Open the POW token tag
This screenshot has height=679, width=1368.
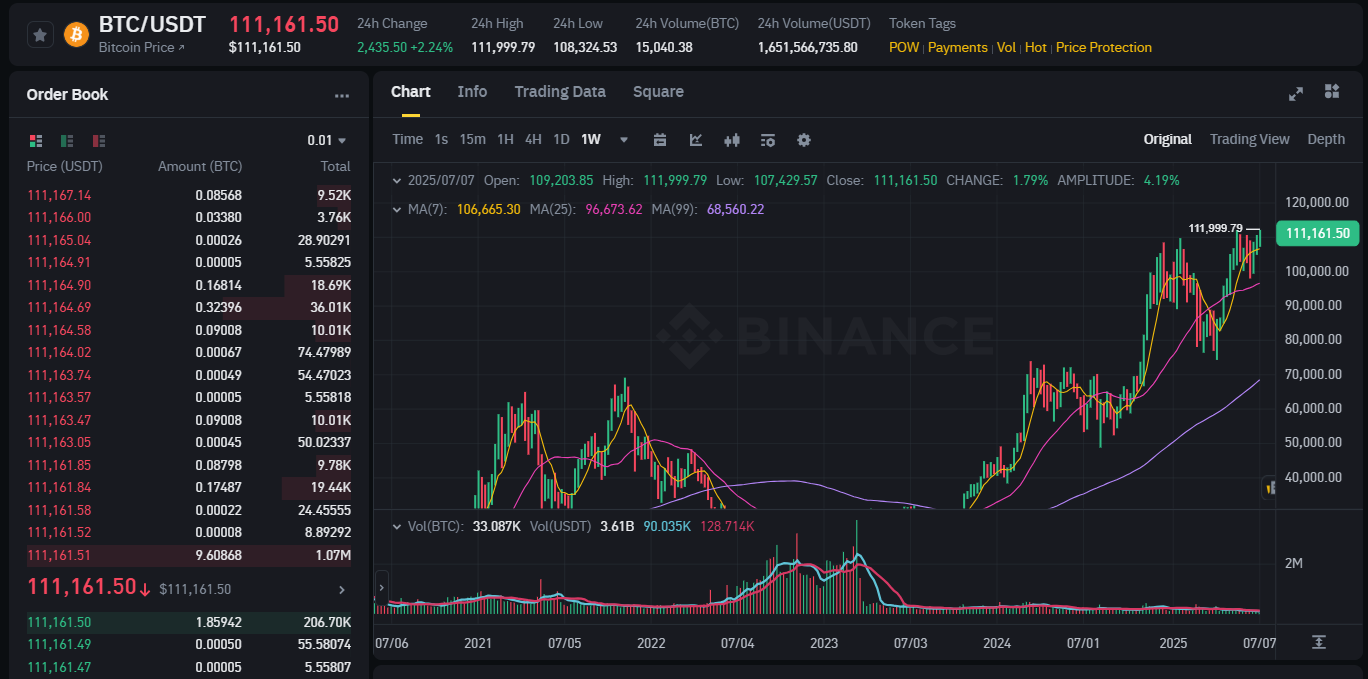tap(903, 47)
